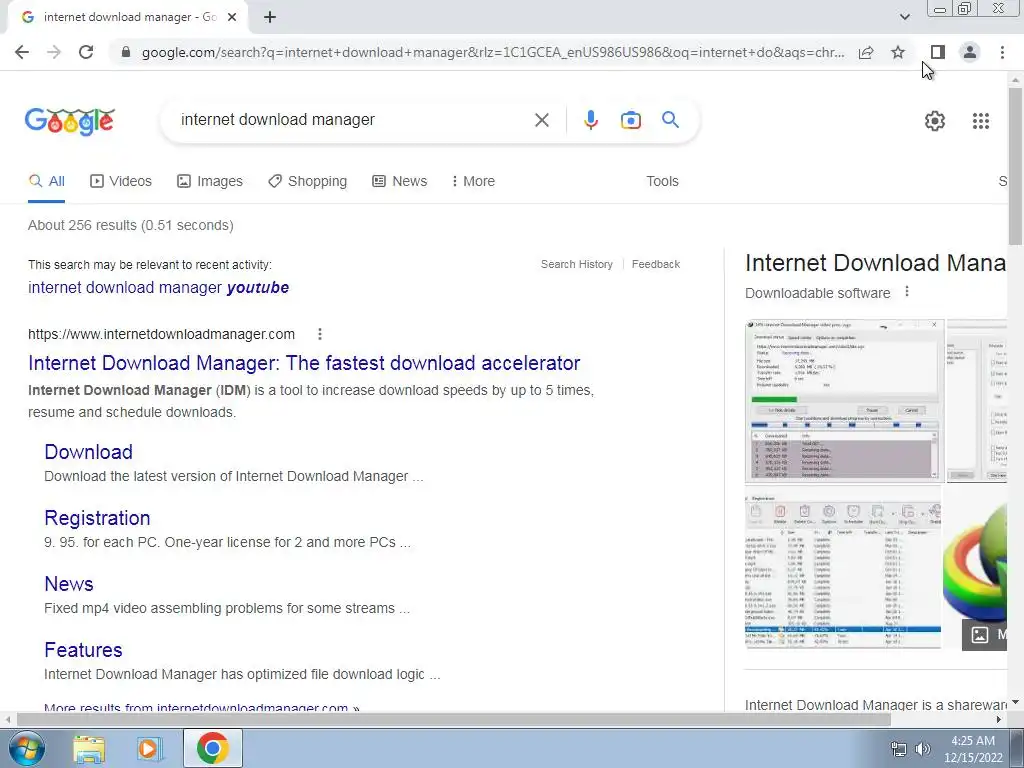The width and height of the screenshot is (1024, 768).
Task: Open 'internet download manager youtube' suggestion
Action: click(x=159, y=287)
